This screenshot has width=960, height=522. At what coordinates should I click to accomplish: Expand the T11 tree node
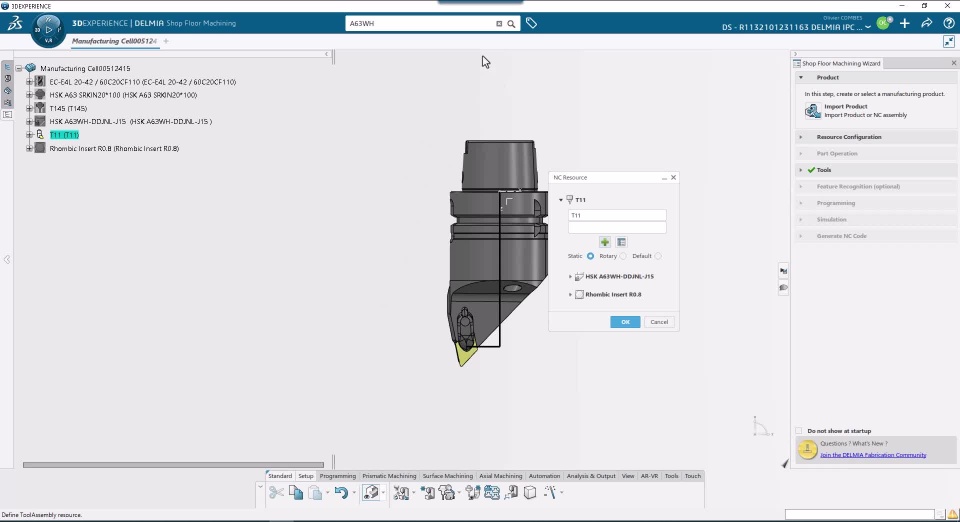[x=29, y=135]
